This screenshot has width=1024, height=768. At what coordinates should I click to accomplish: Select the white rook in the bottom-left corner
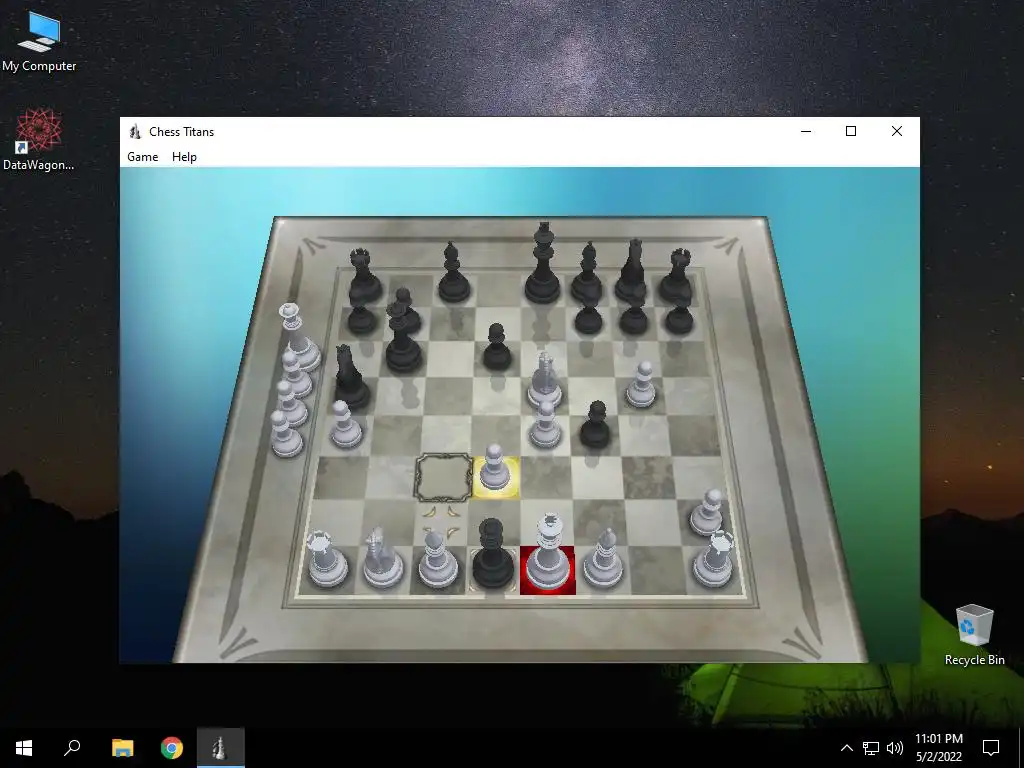(326, 559)
